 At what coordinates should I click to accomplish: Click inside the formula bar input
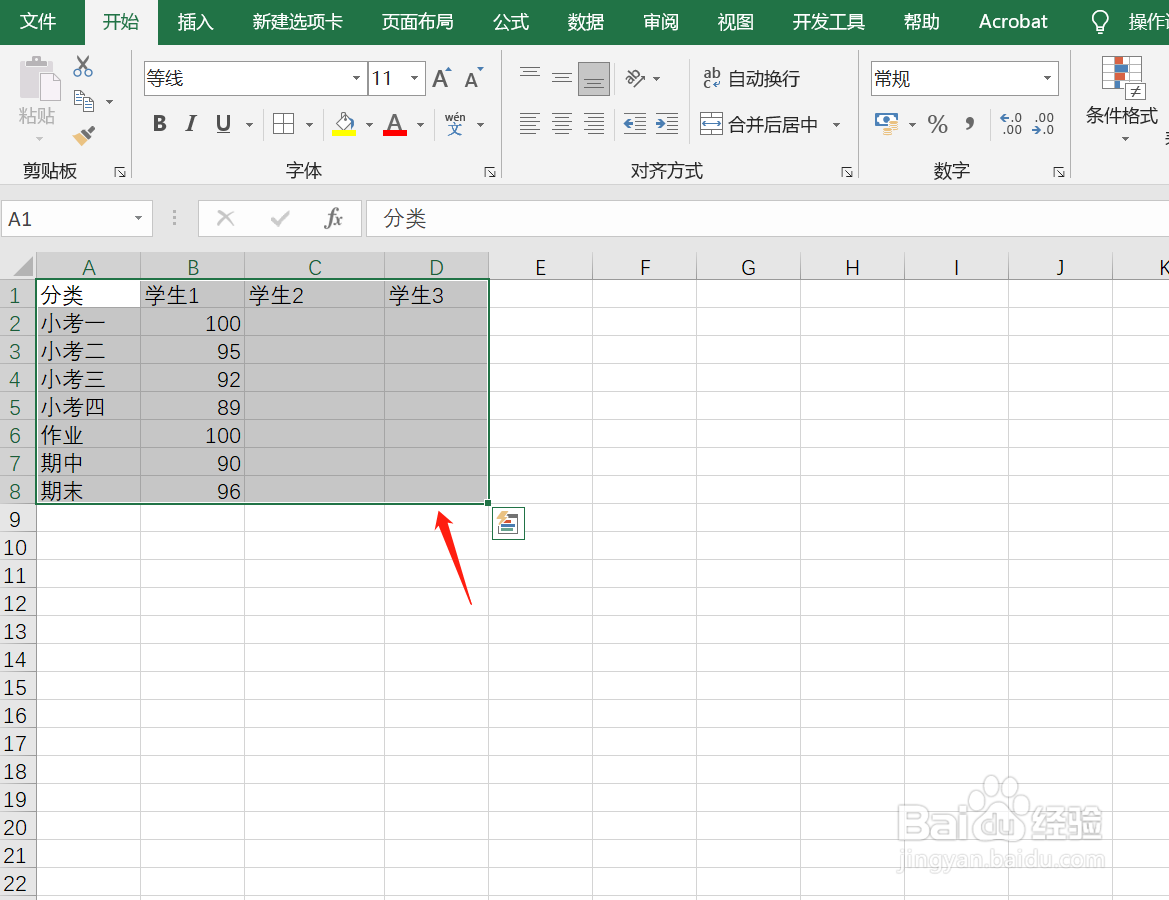[768, 218]
